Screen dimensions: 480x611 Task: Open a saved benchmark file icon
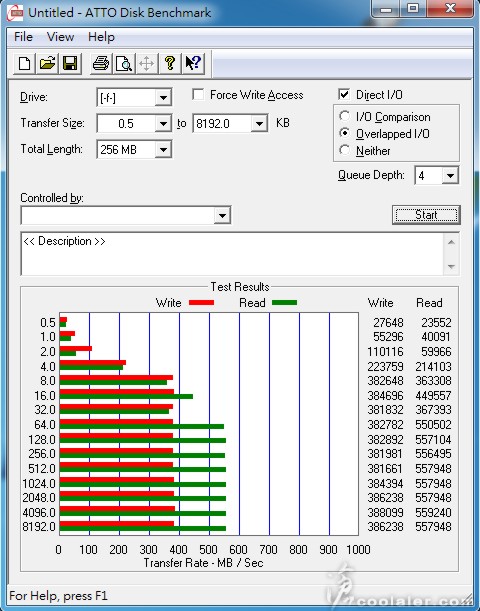[47, 63]
